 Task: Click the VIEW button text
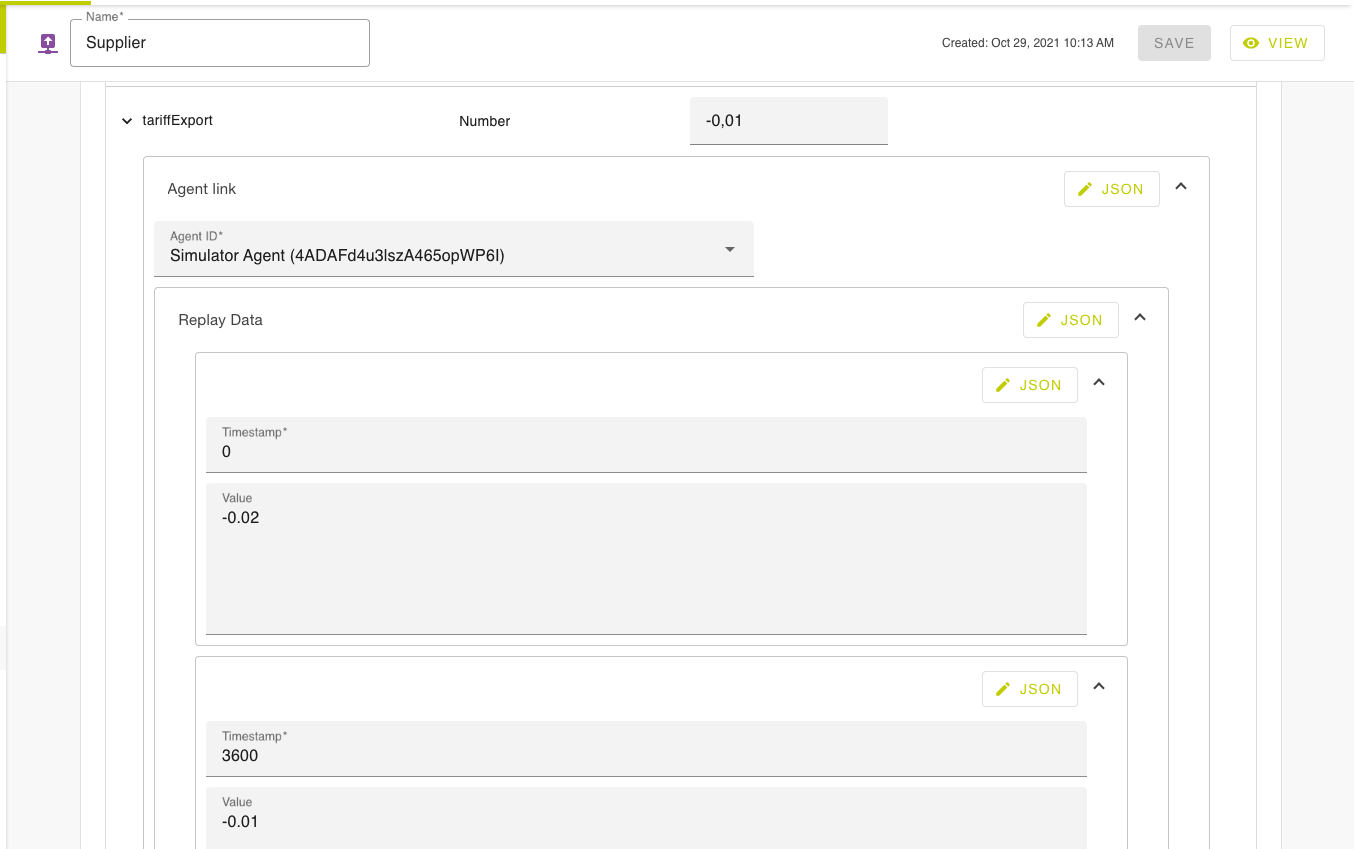pos(1287,43)
